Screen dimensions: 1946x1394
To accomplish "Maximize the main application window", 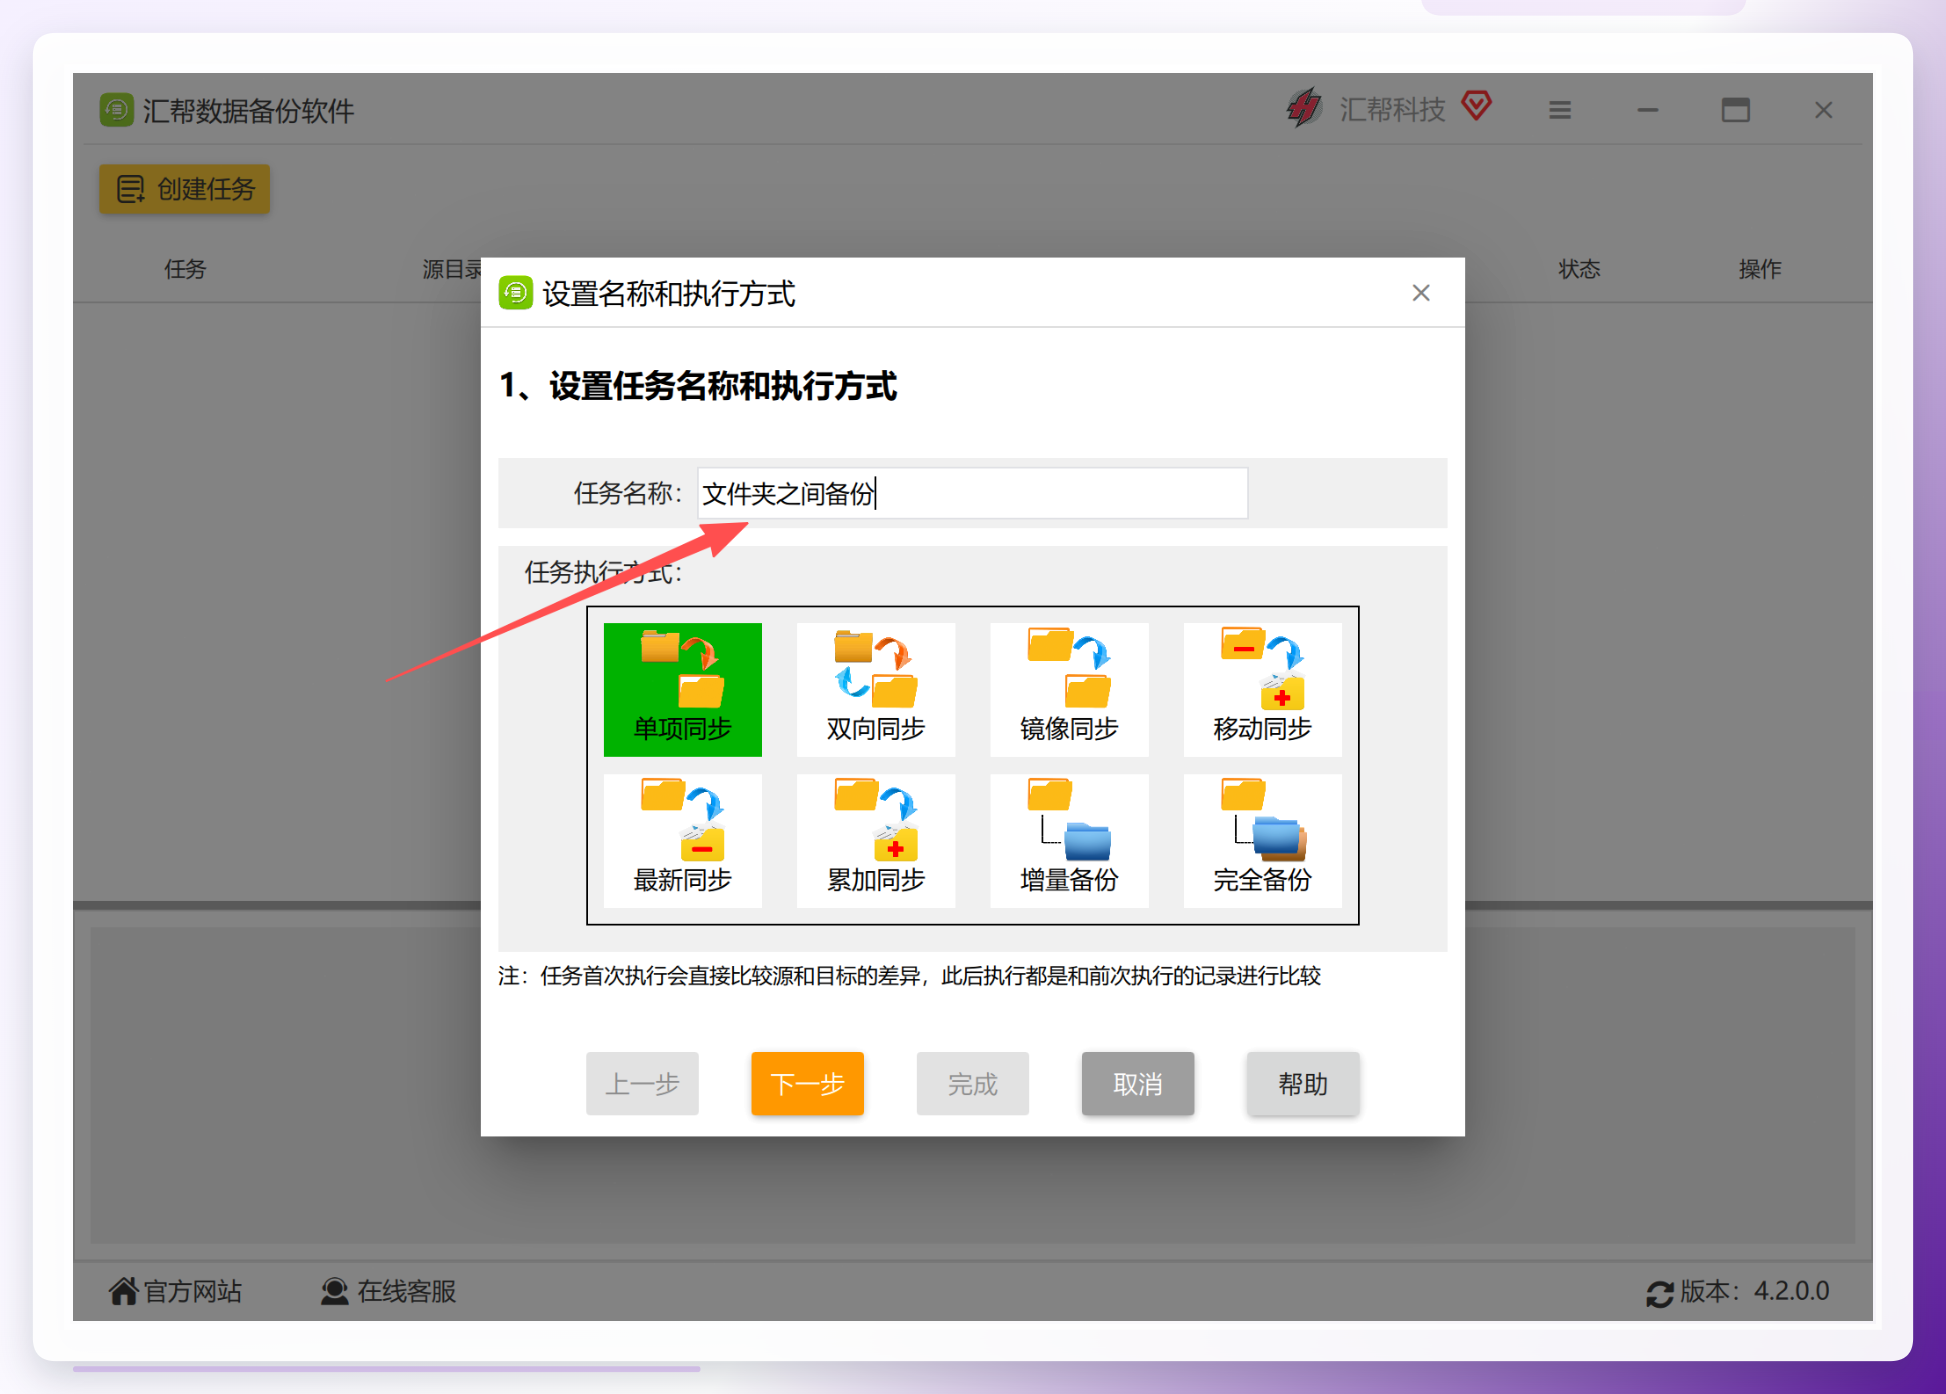I will click(1736, 110).
